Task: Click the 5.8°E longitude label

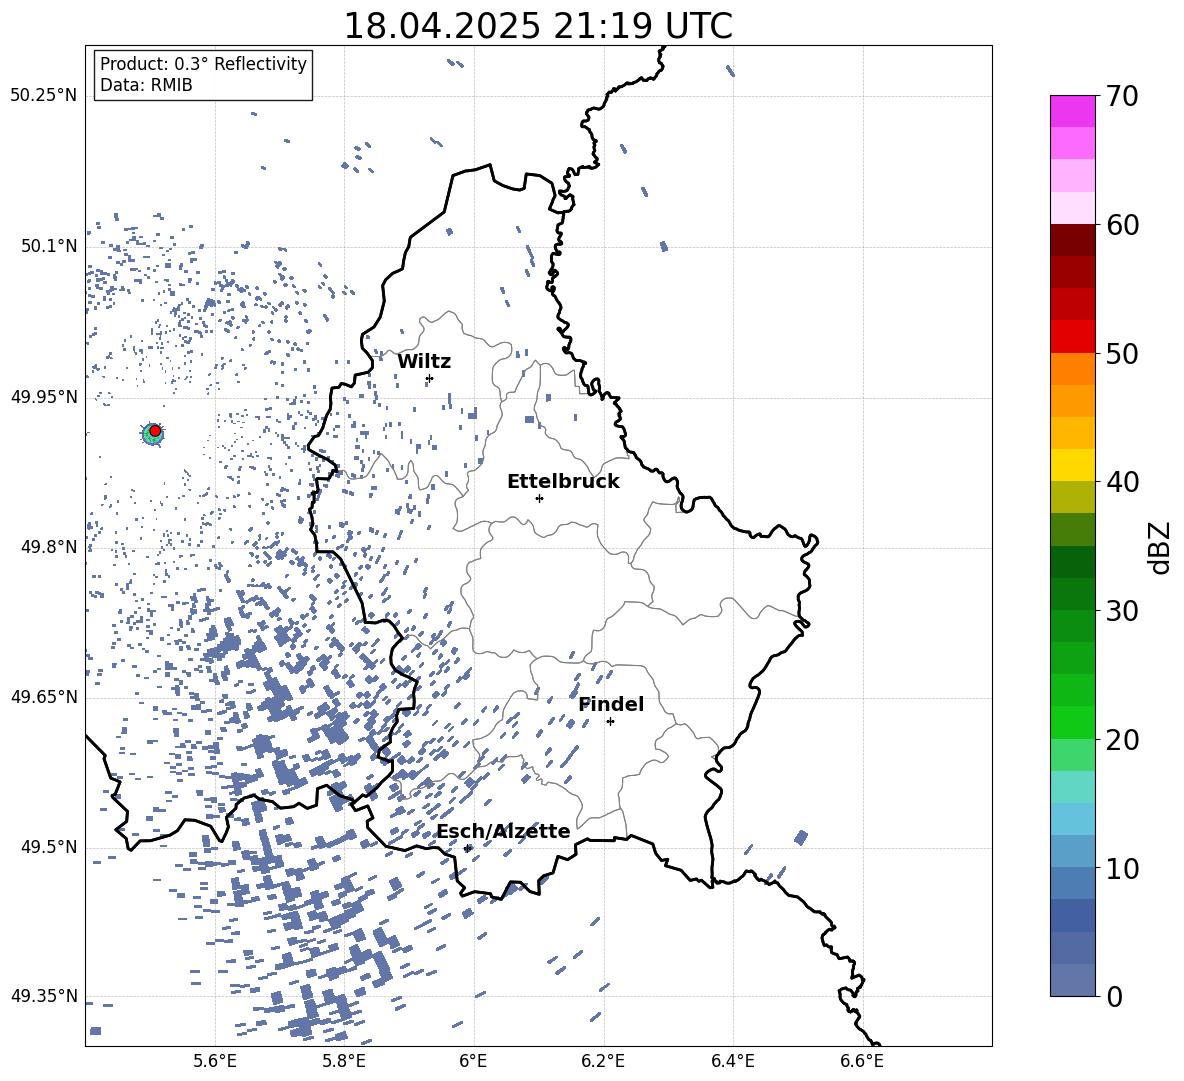Action: (x=344, y=1062)
